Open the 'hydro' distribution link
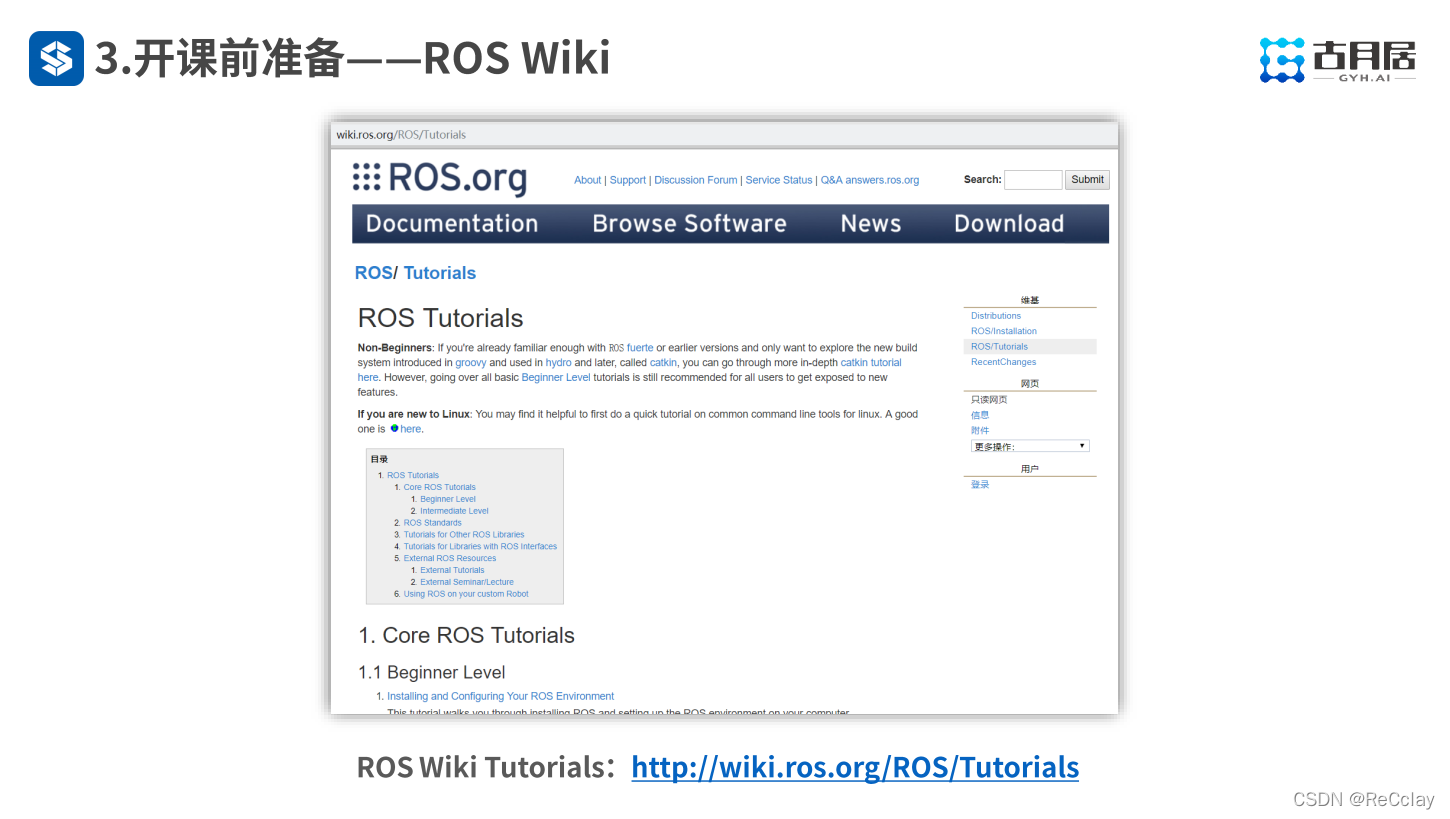 (x=559, y=363)
